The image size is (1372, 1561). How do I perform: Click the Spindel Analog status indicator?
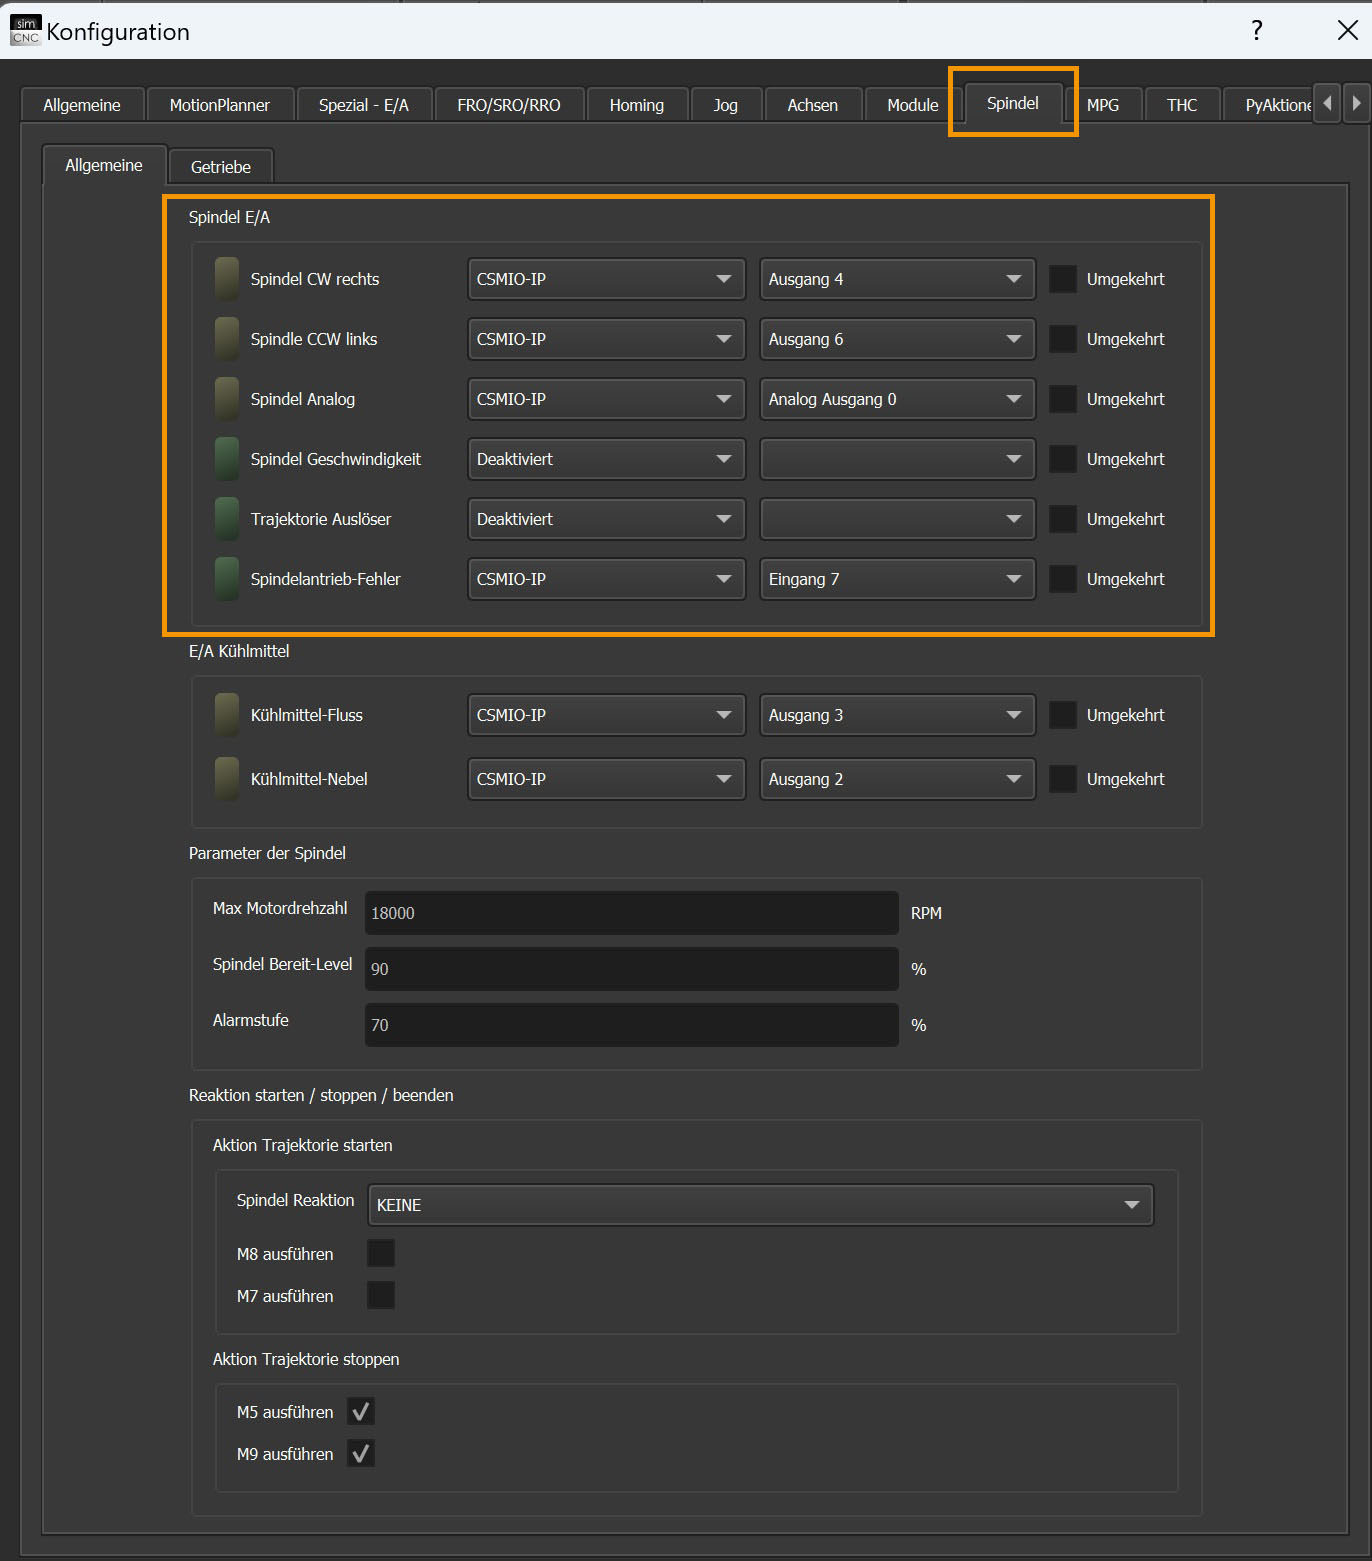coord(227,399)
